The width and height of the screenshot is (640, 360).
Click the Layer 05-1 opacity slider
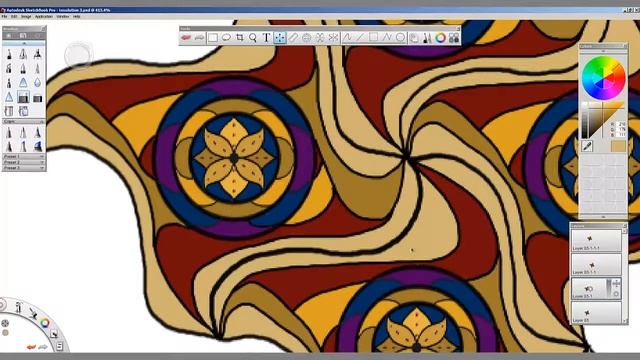coord(609,289)
